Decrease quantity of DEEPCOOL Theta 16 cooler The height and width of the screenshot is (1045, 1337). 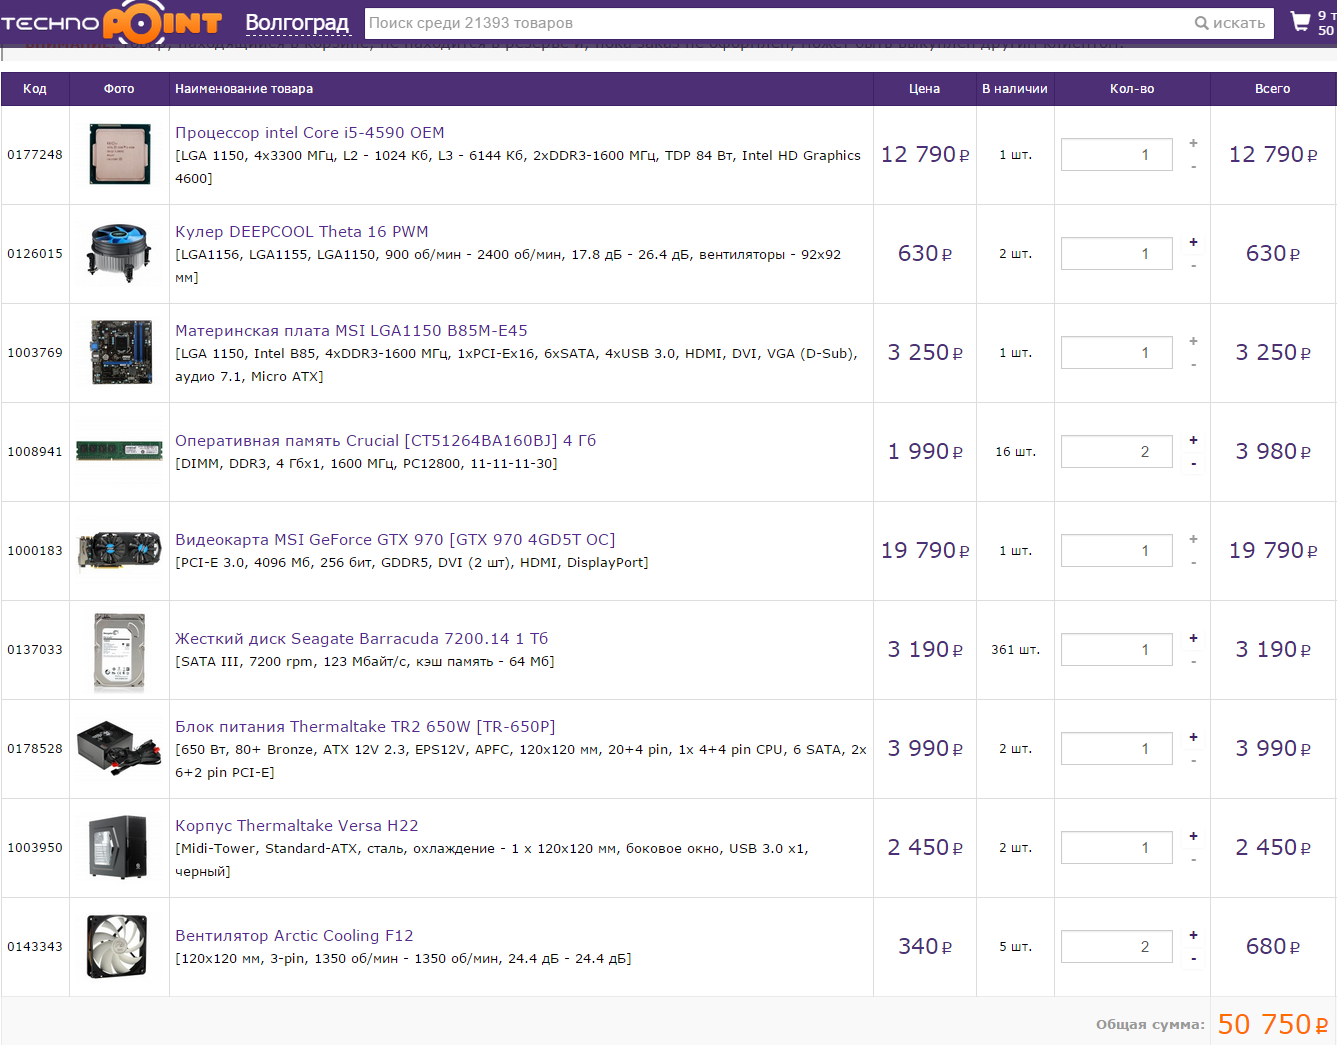pyautogui.click(x=1193, y=266)
